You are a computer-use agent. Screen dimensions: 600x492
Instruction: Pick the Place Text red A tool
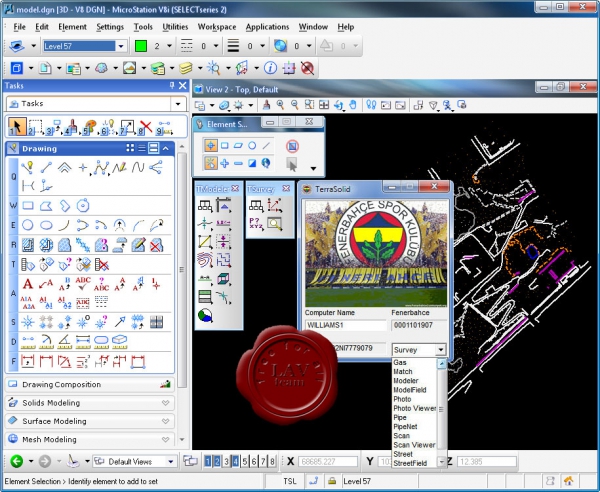pyautogui.click(x=28, y=284)
